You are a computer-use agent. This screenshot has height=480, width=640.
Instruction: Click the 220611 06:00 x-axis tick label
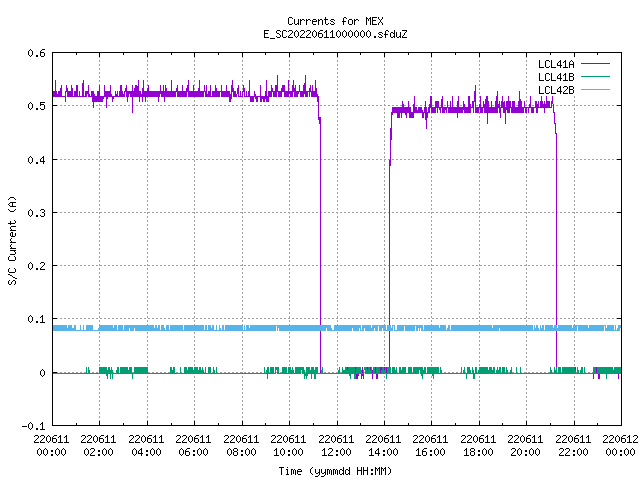click(x=193, y=446)
